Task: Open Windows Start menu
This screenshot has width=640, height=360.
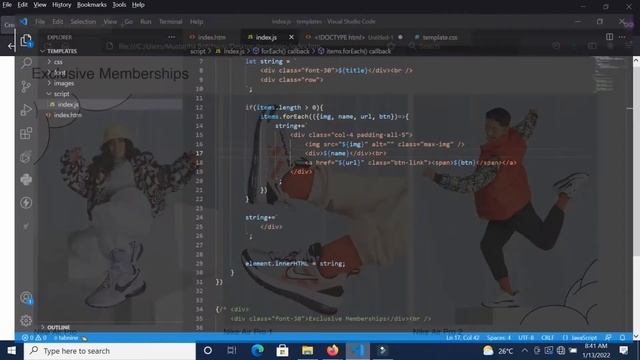Action: 11,351
